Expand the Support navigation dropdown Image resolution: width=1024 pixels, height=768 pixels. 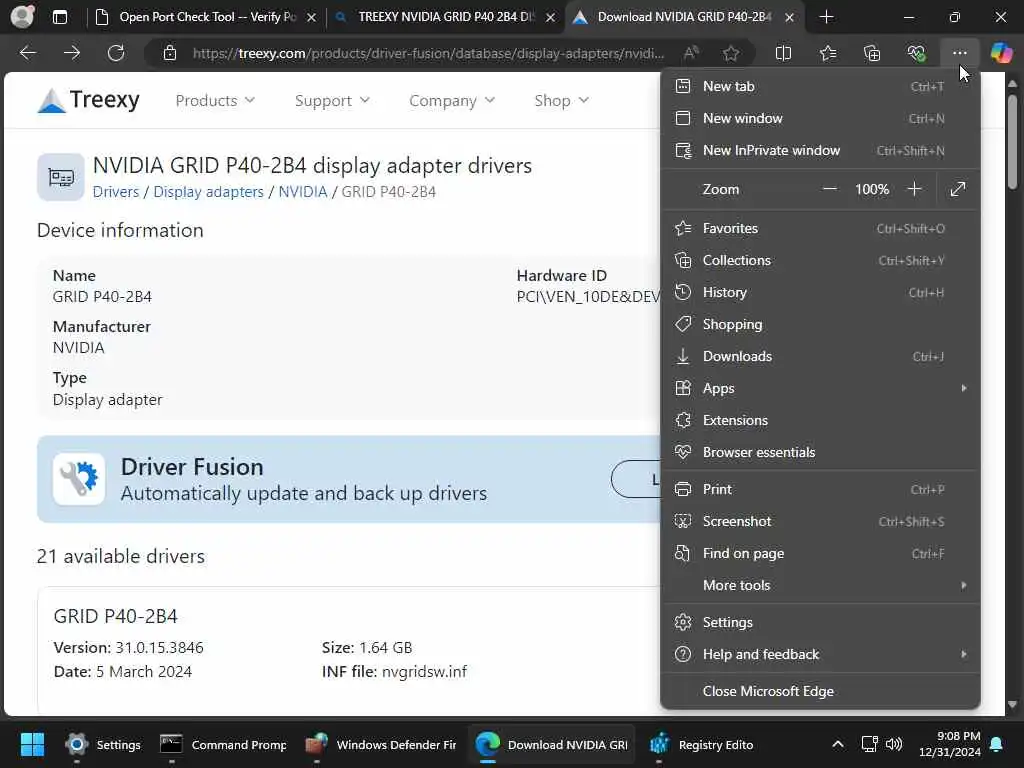332,101
